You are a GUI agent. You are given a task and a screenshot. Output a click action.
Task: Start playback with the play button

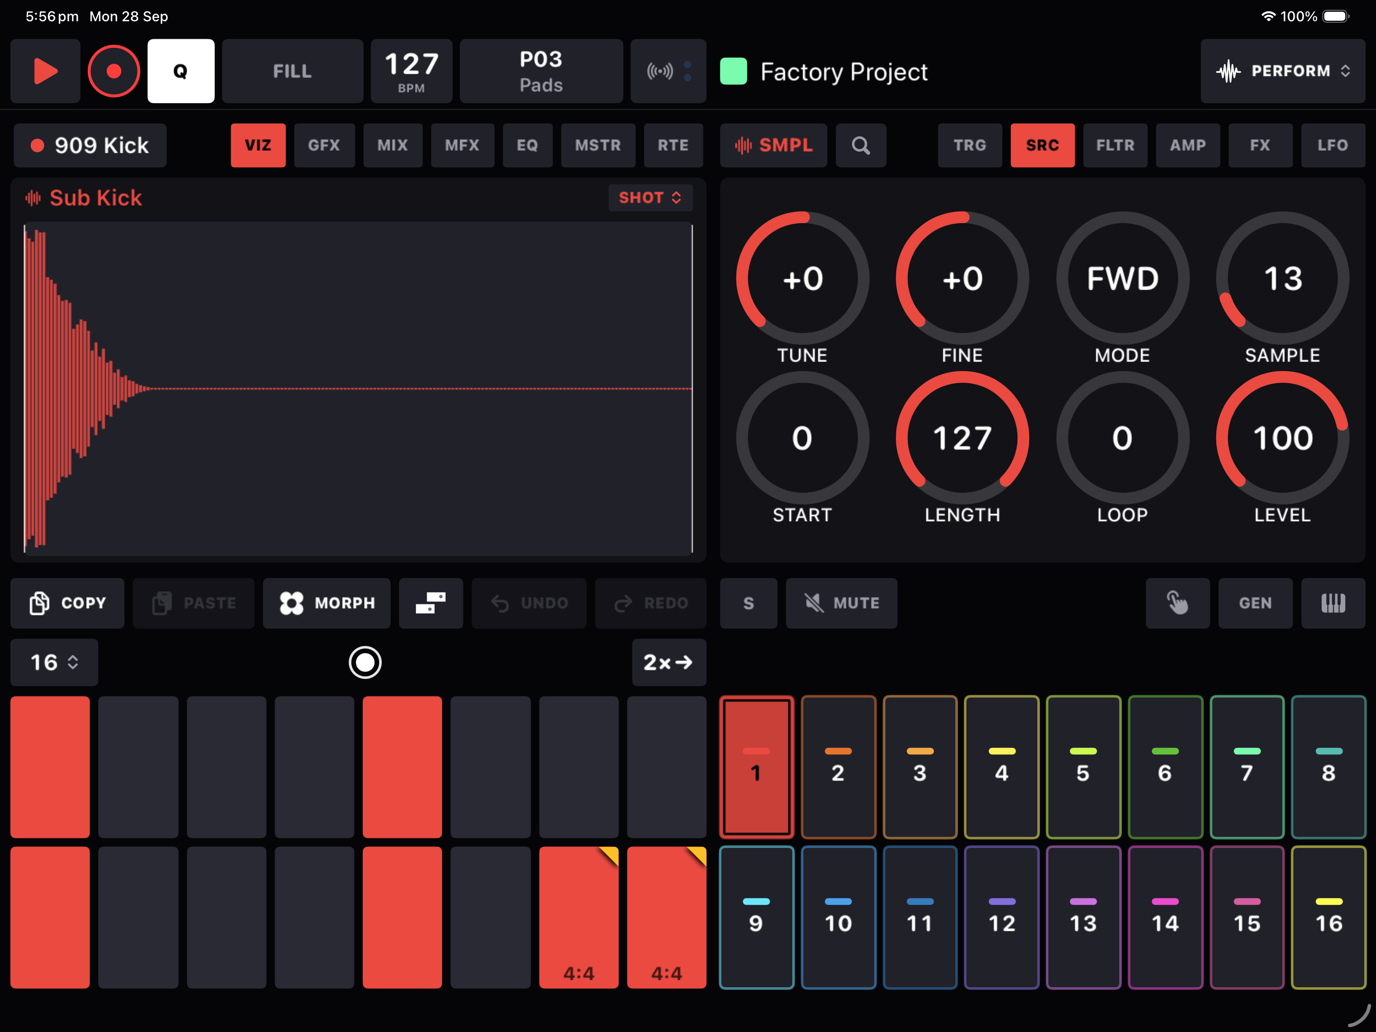[x=45, y=71]
